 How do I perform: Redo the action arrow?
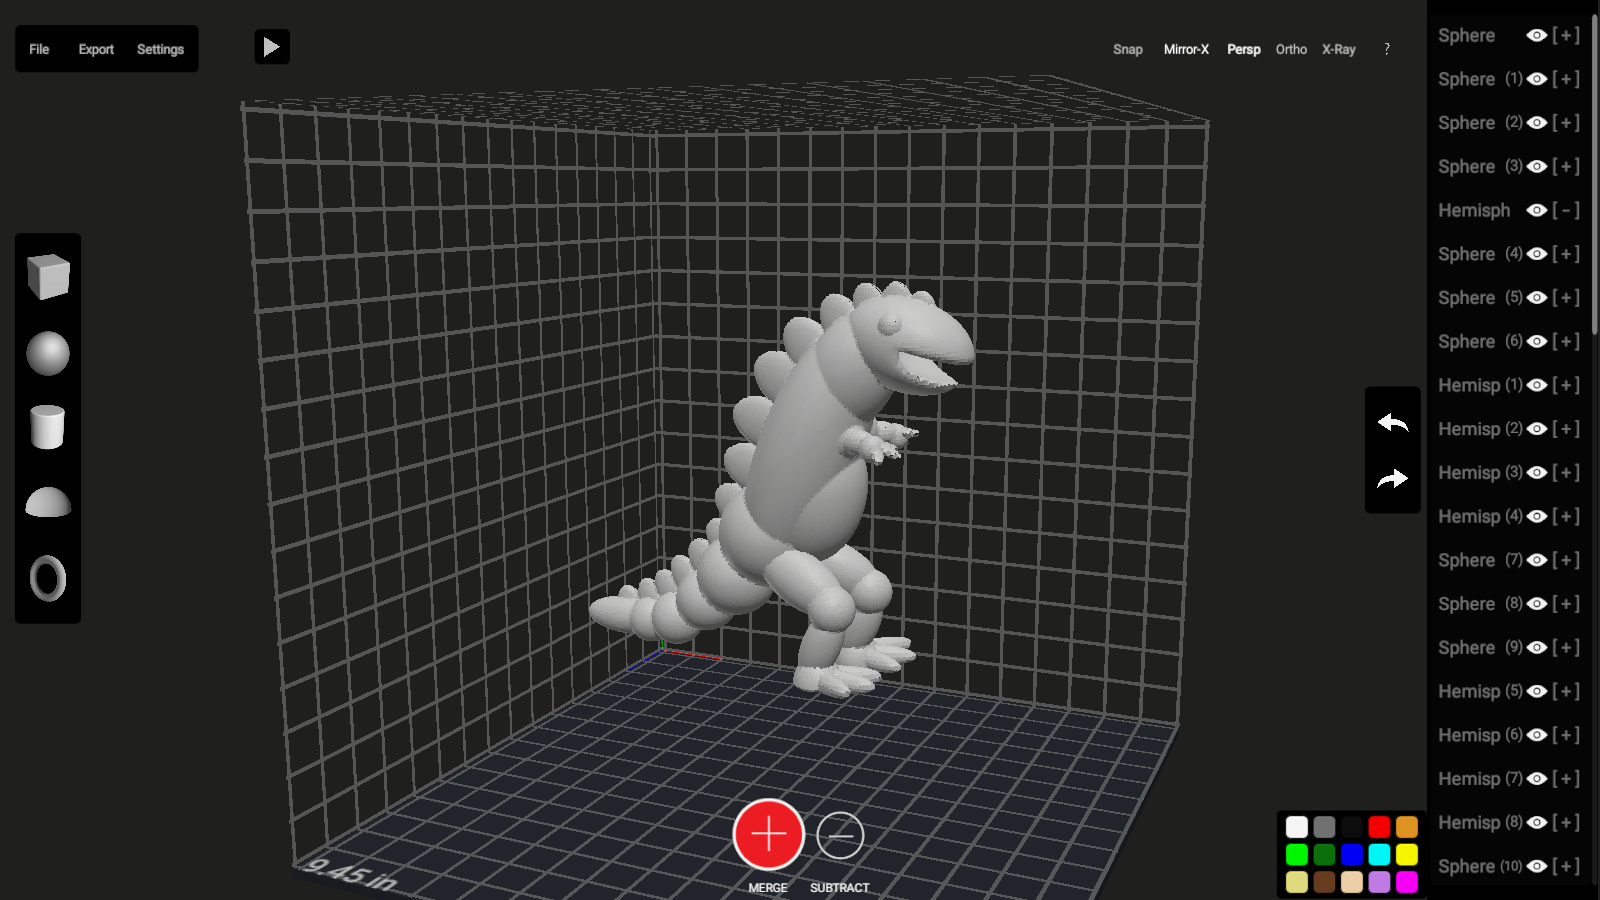tap(1393, 479)
